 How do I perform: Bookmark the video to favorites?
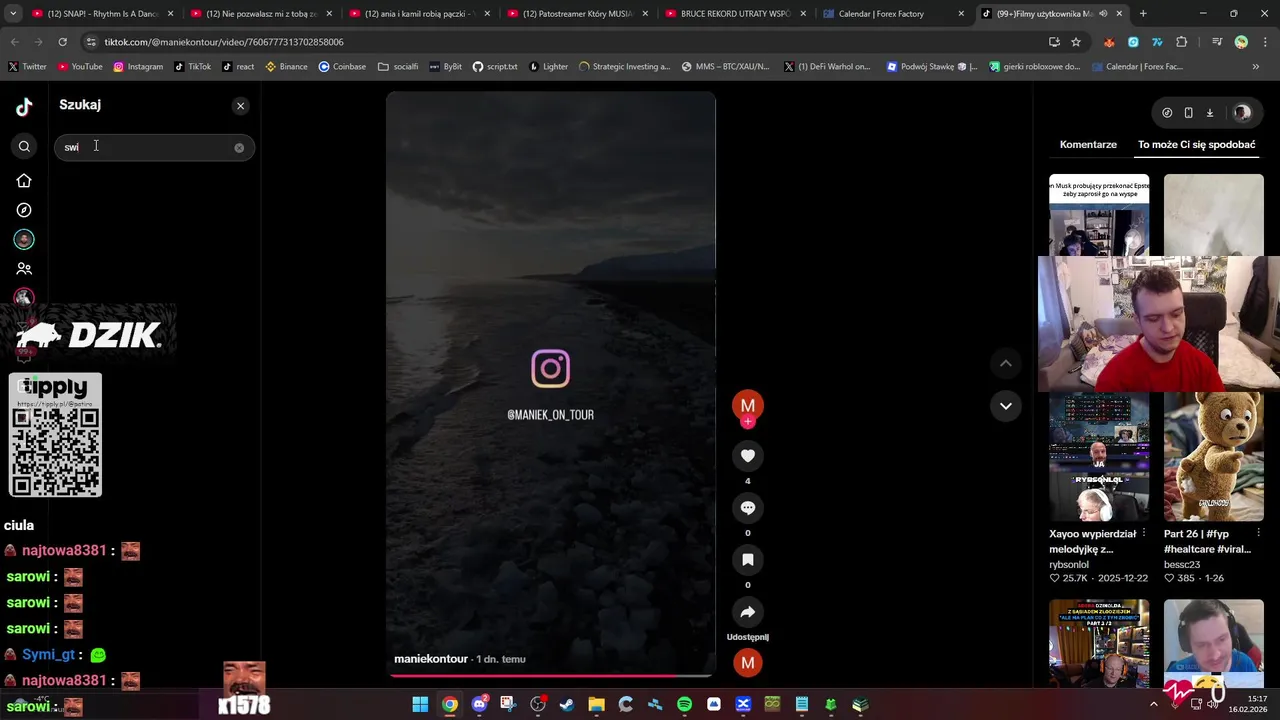click(x=747, y=560)
